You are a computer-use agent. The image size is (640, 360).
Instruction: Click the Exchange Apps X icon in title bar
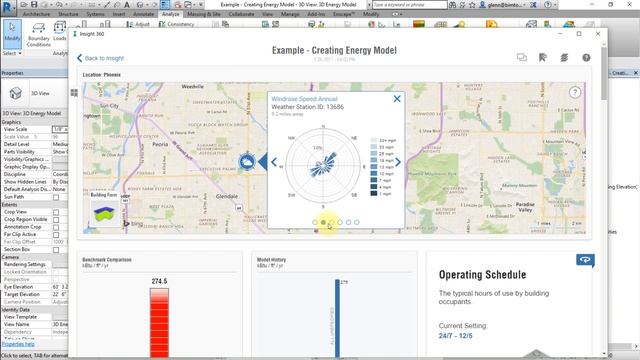tap(533, 5)
